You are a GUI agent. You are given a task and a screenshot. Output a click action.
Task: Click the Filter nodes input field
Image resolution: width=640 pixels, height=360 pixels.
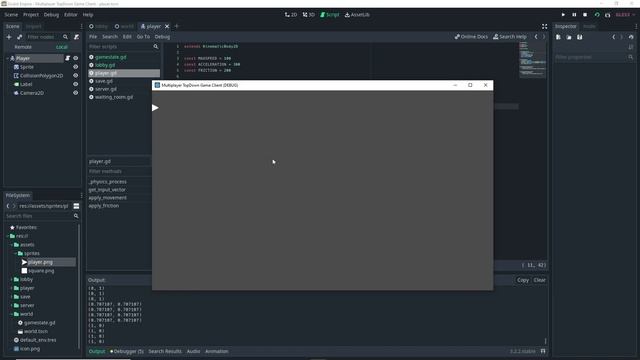click(x=45, y=37)
